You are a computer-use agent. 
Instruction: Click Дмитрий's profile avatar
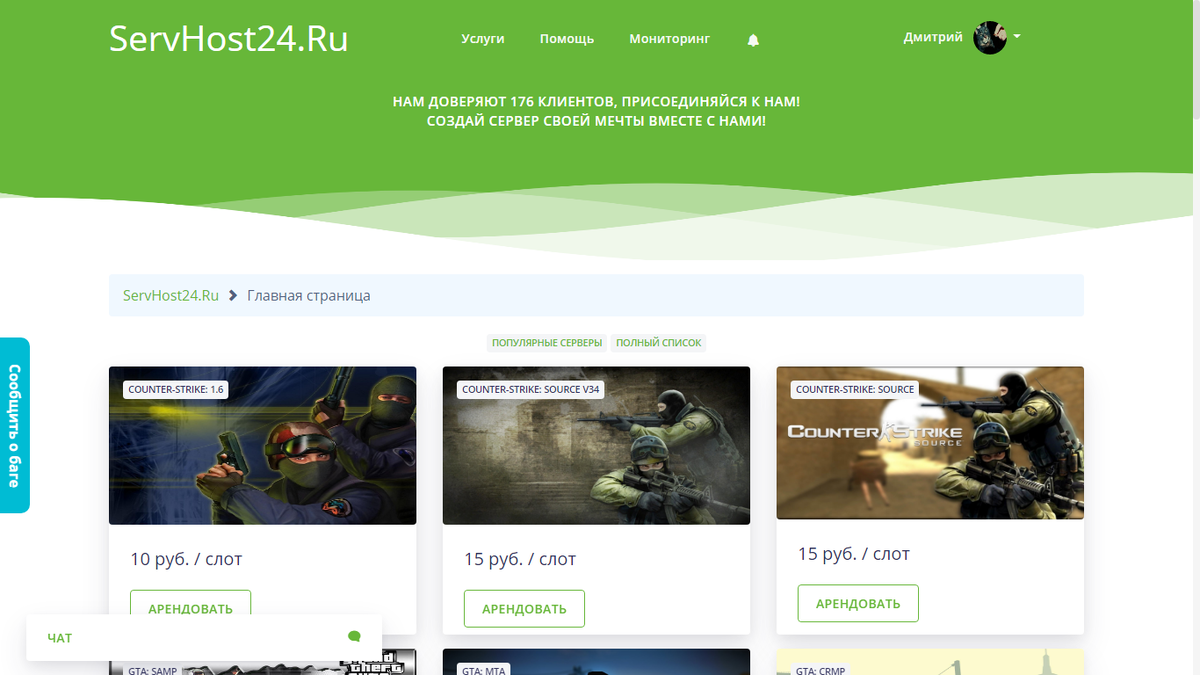(990, 38)
